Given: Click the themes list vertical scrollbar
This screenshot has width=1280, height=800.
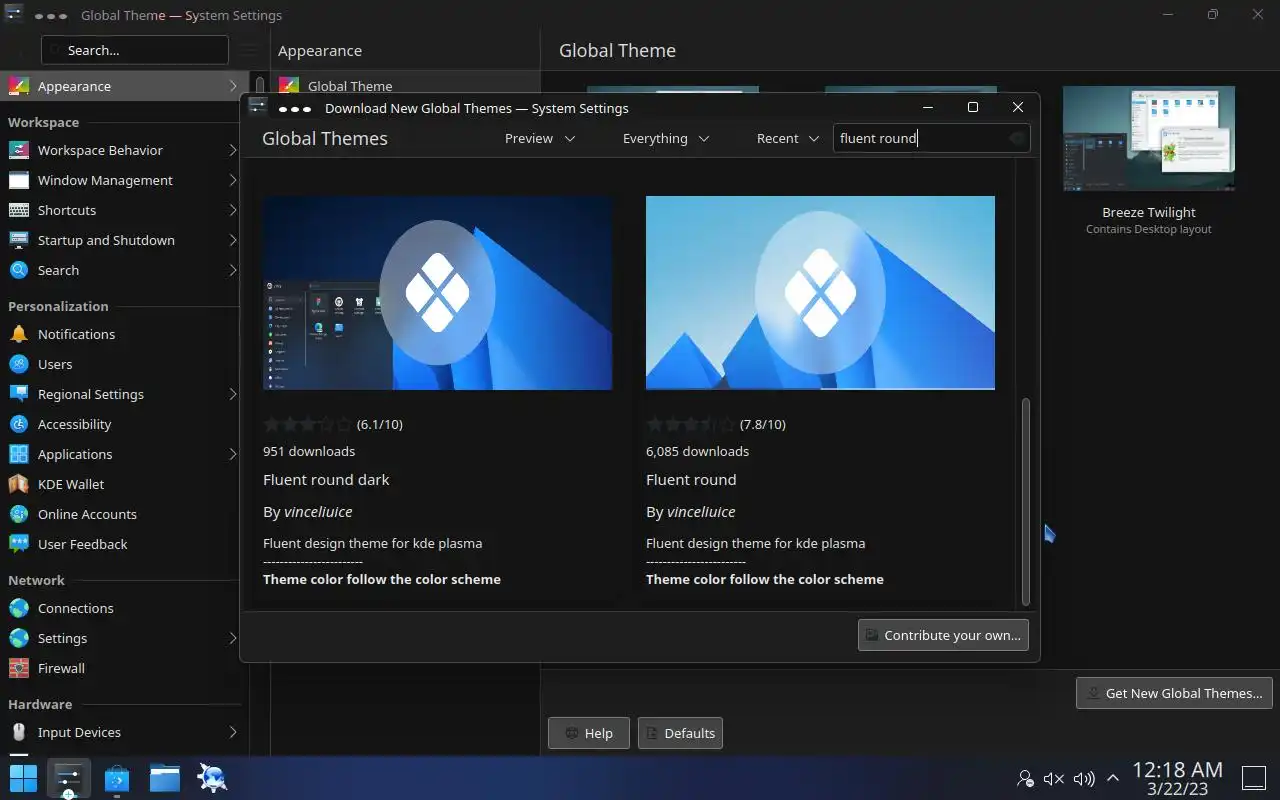Looking at the screenshot, I should 1025,500.
